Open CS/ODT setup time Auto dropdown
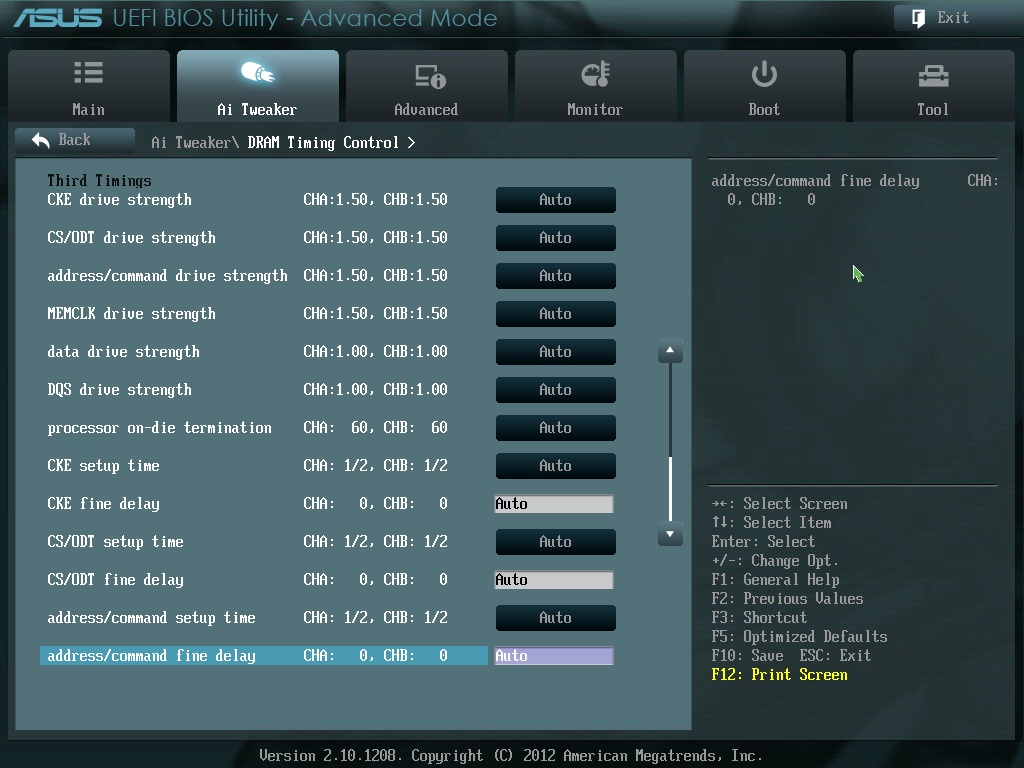 coord(556,541)
